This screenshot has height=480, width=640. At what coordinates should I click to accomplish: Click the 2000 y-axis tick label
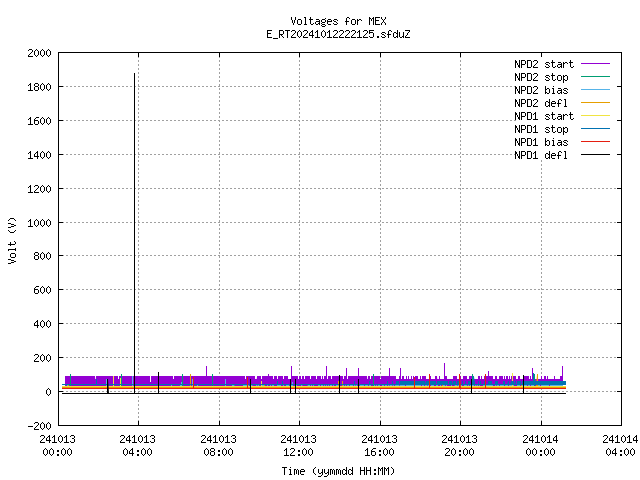click(x=39, y=53)
